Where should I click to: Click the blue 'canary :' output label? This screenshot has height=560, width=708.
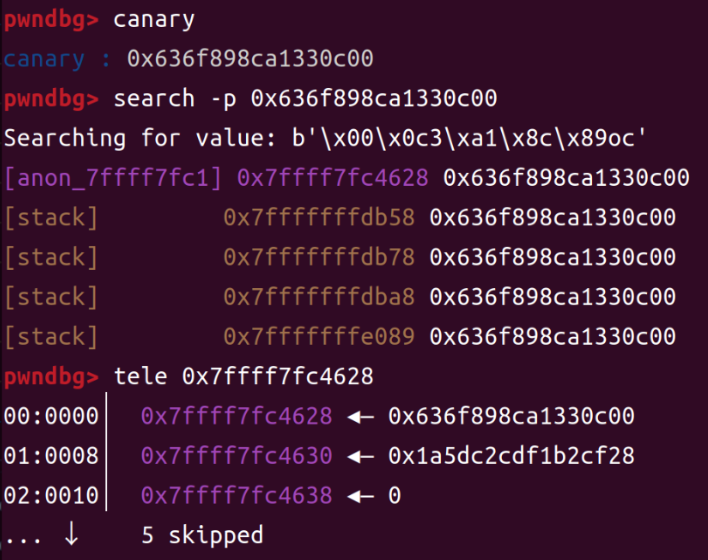coord(57,59)
